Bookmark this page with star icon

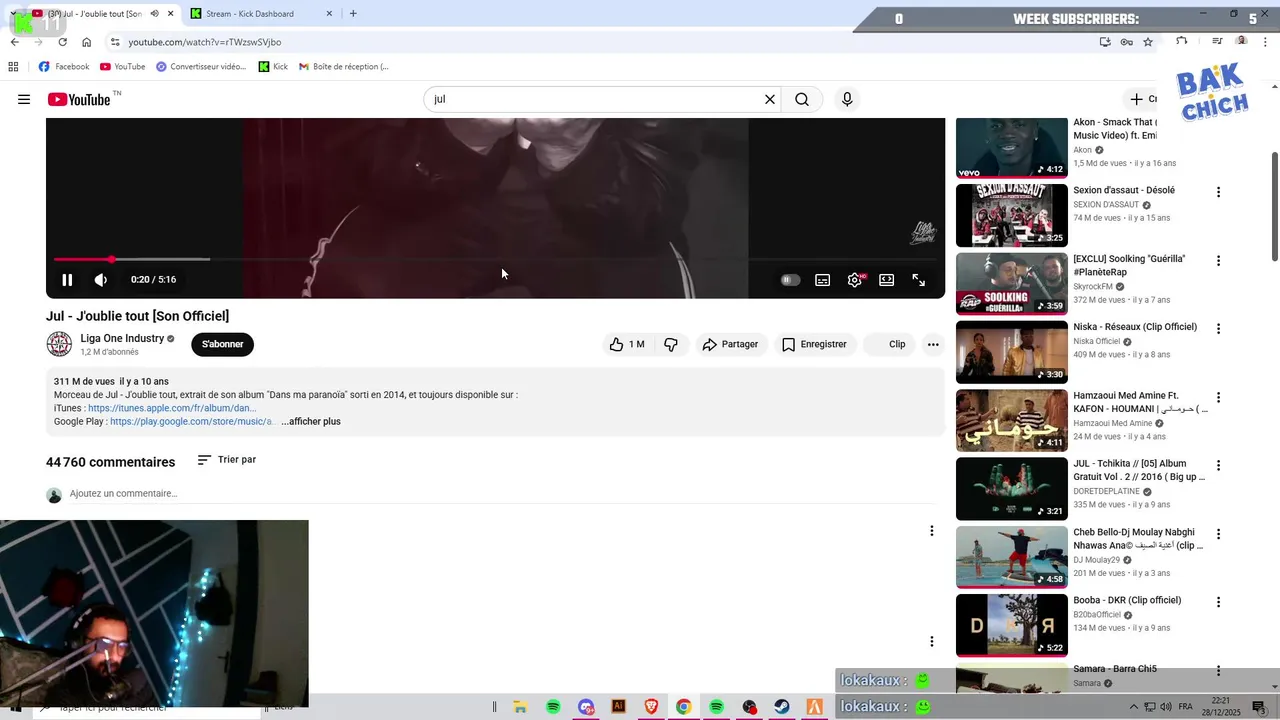click(x=1148, y=42)
